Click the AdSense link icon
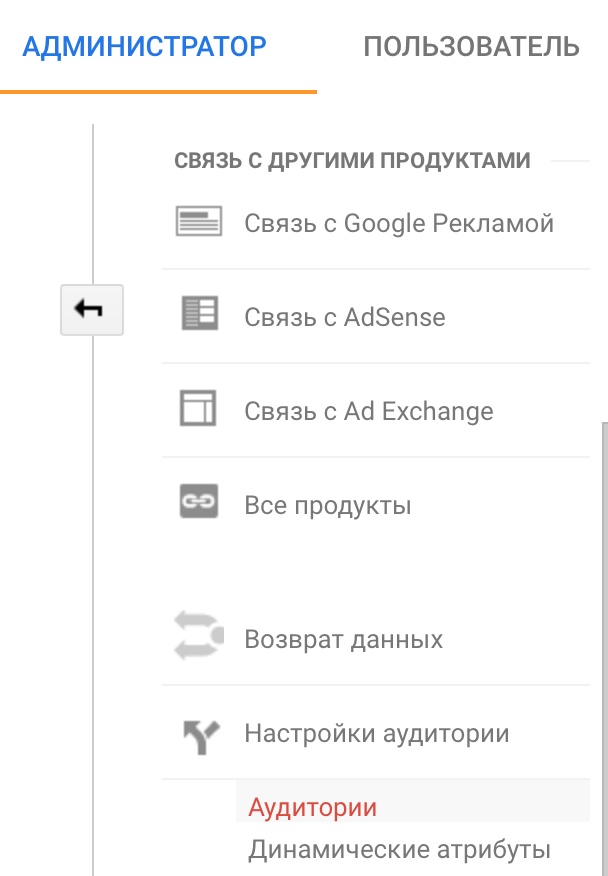The height and width of the screenshot is (876, 608). tap(198, 316)
